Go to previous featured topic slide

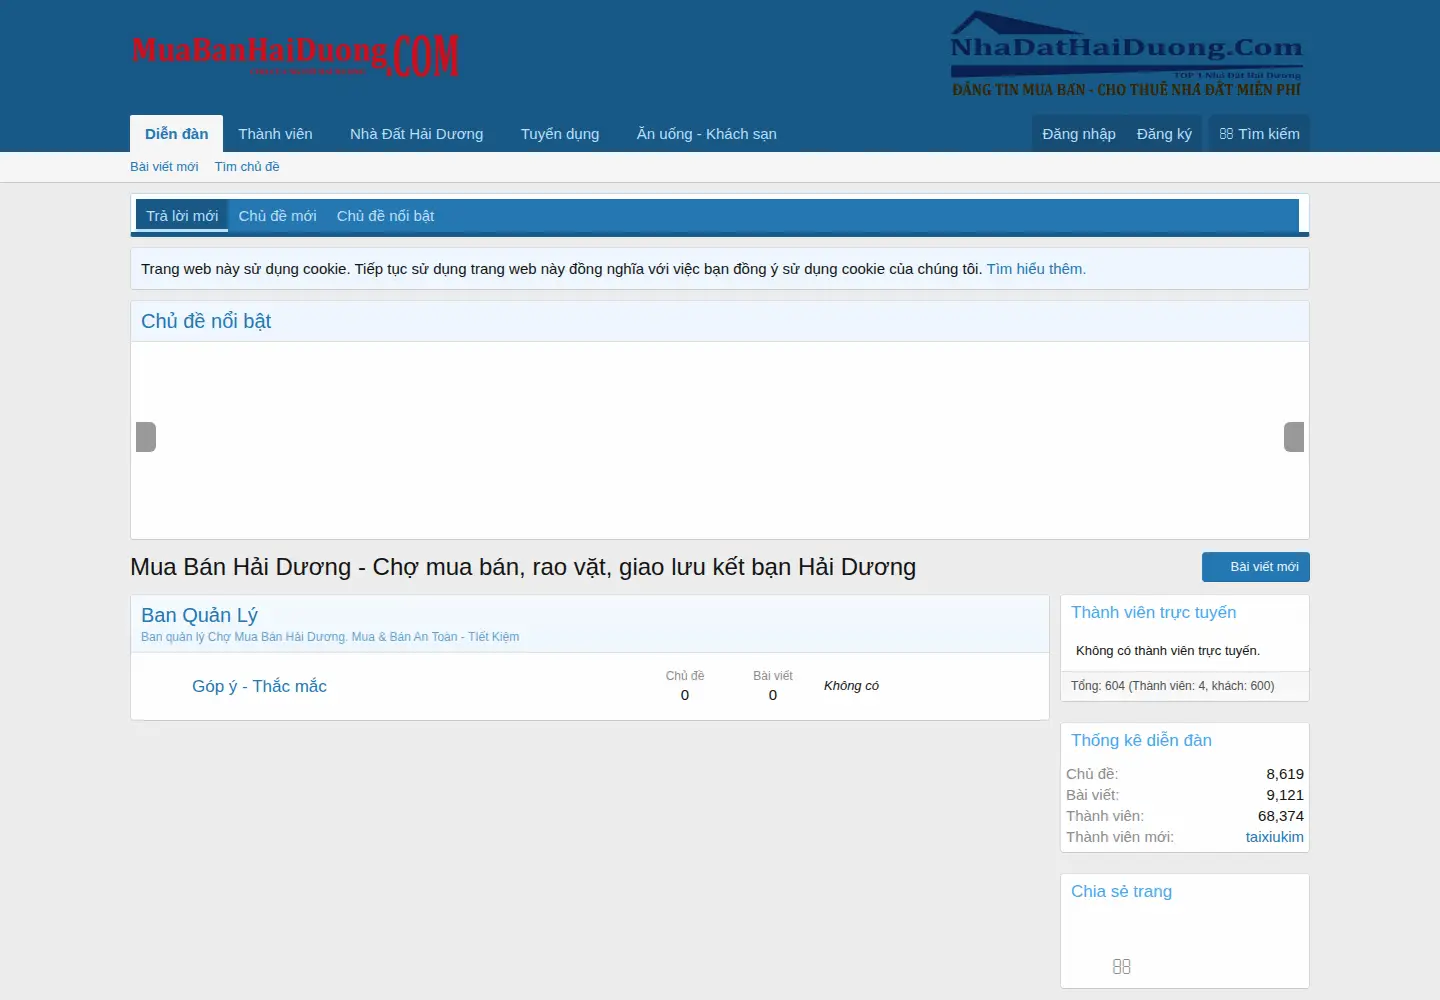pos(146,437)
